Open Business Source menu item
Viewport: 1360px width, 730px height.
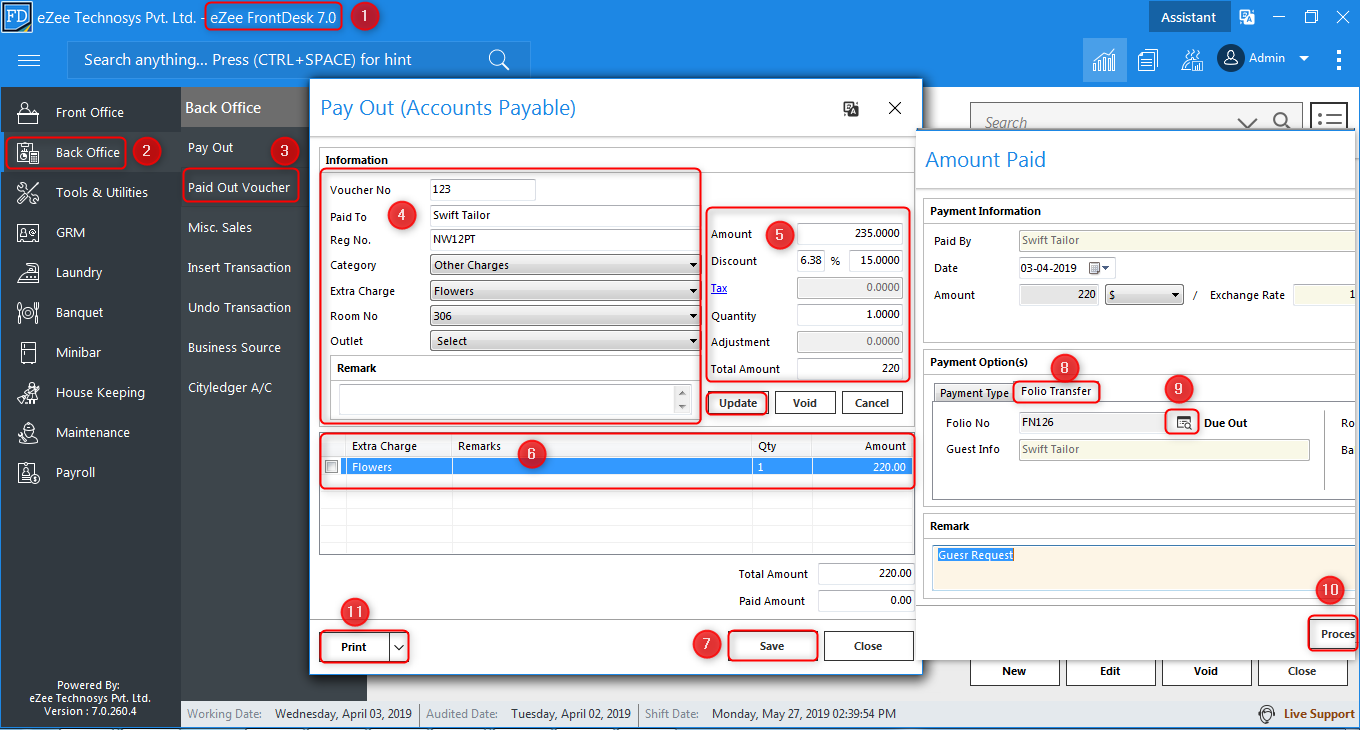tap(234, 347)
